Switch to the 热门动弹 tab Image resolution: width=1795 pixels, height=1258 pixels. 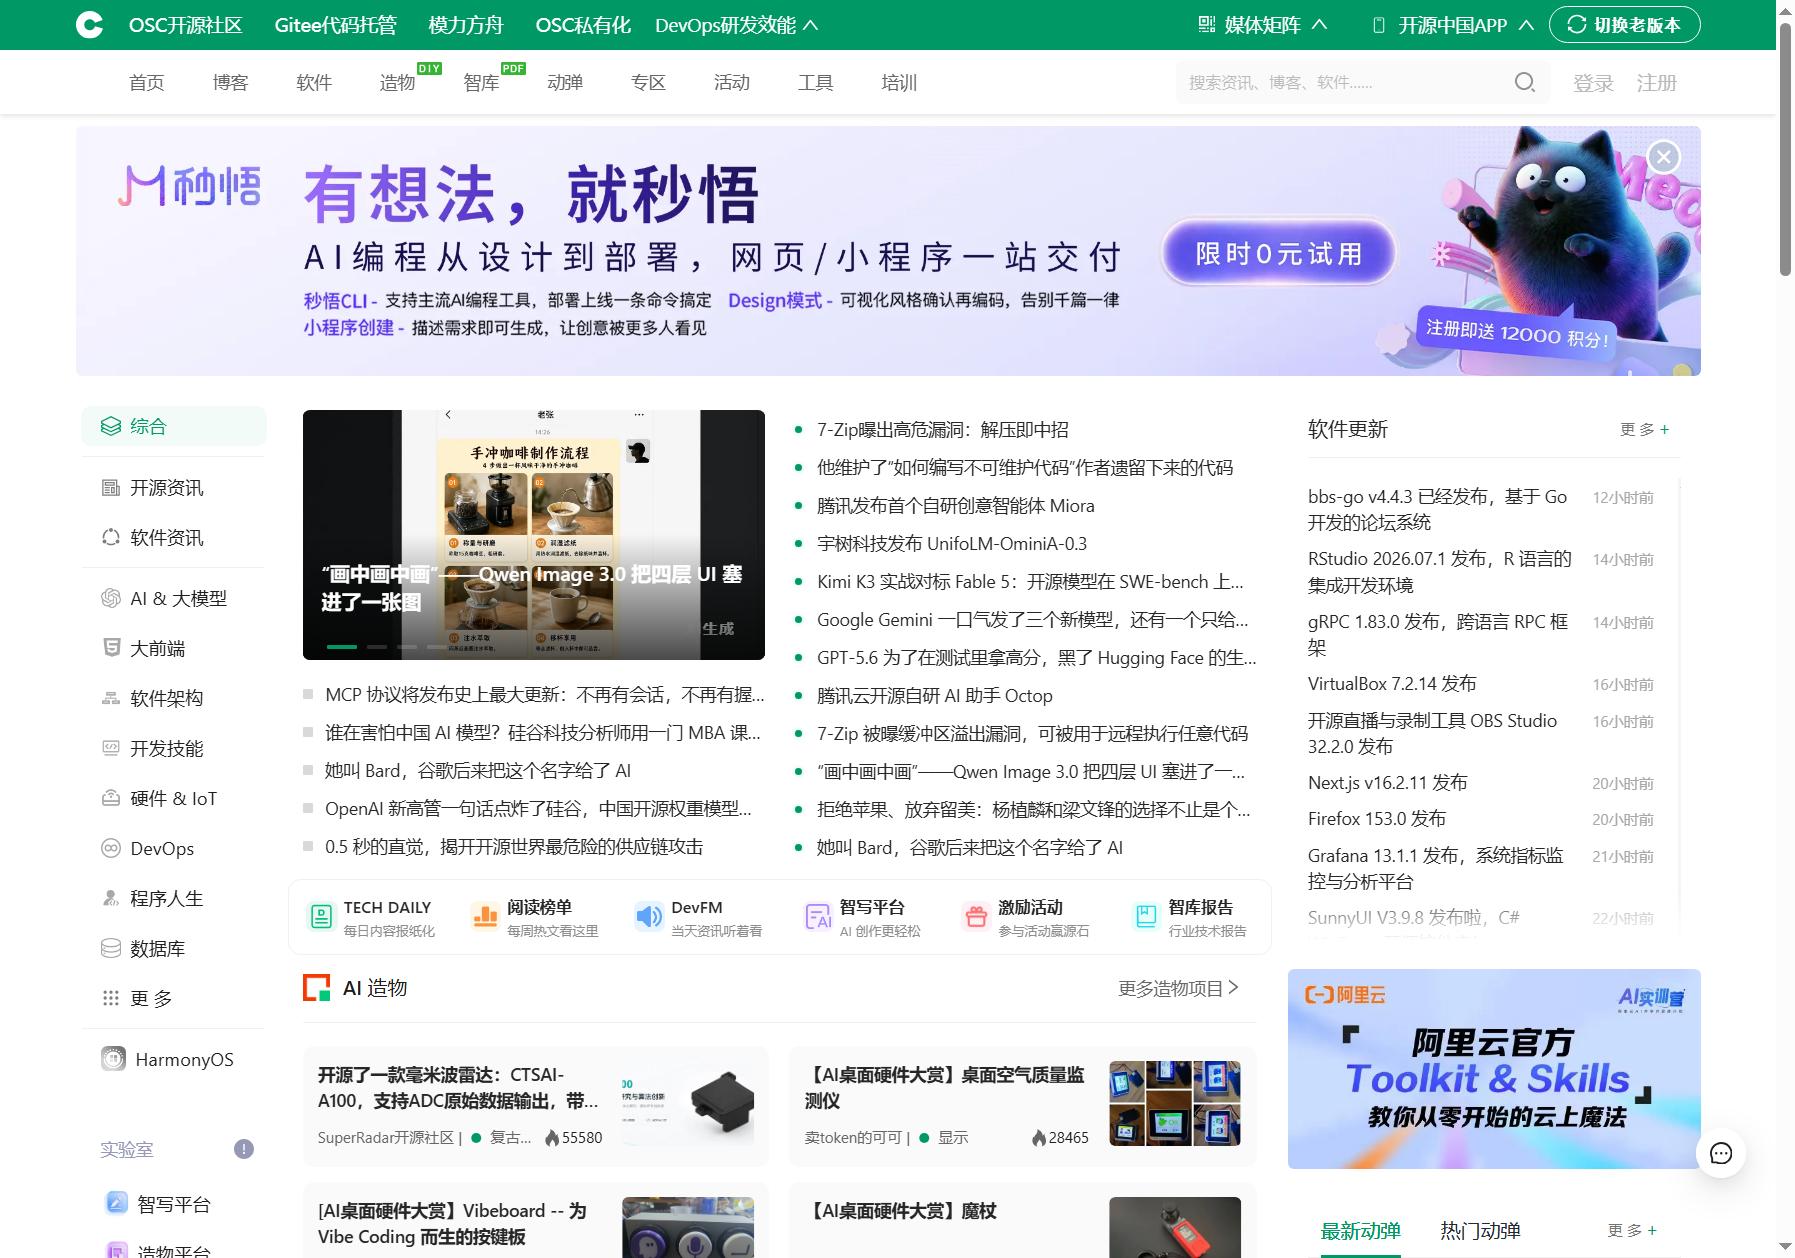pyautogui.click(x=1480, y=1231)
